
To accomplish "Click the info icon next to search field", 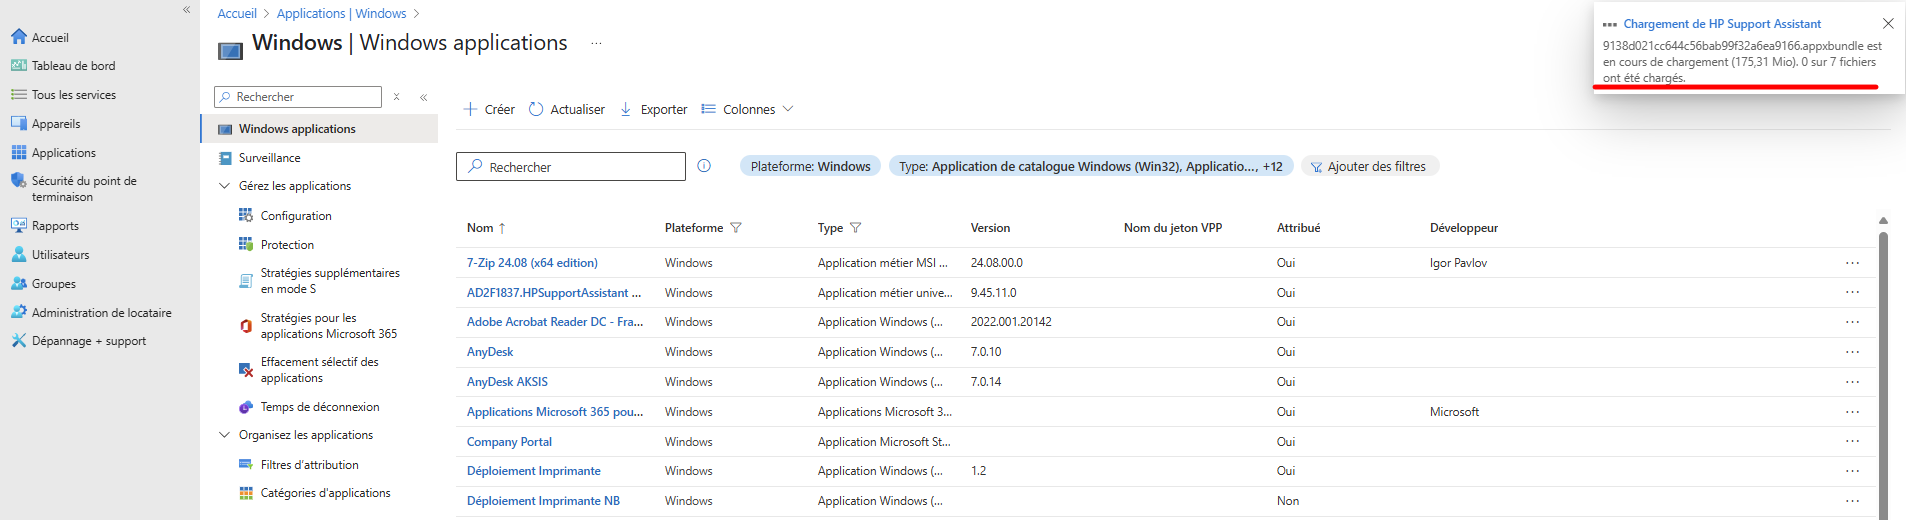I will (x=704, y=166).
